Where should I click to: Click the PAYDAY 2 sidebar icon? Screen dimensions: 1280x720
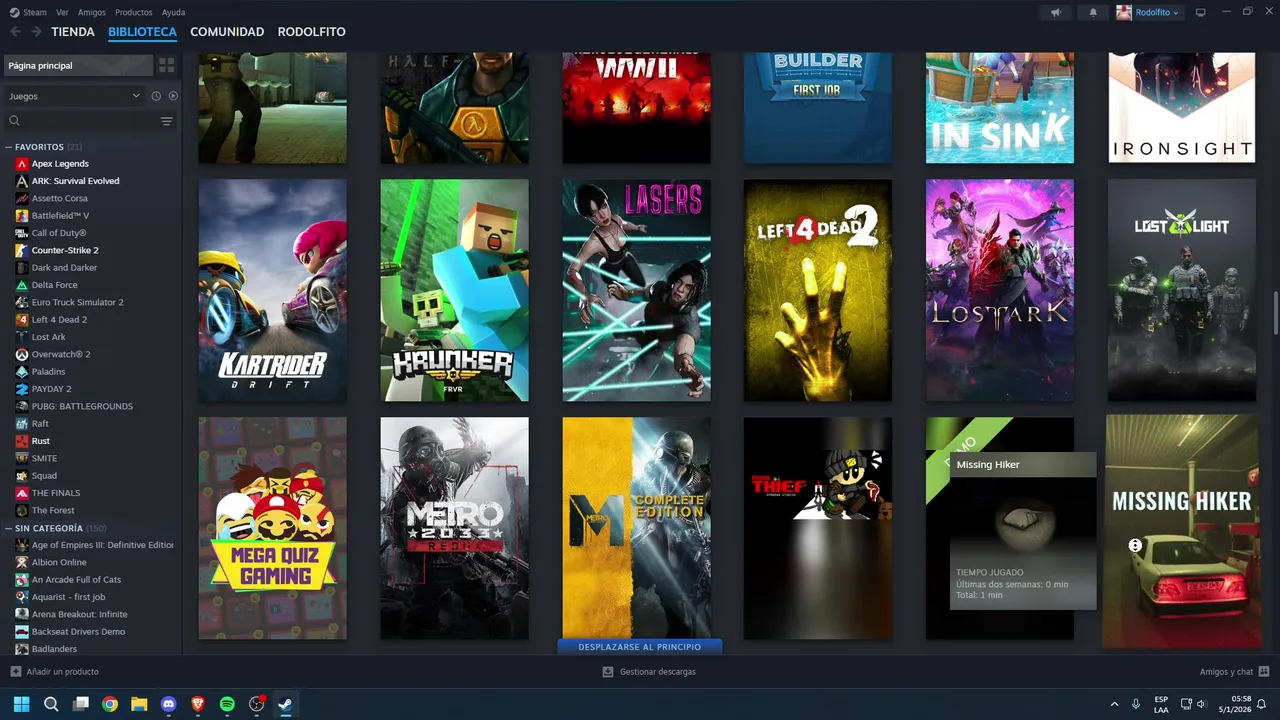pos(22,389)
